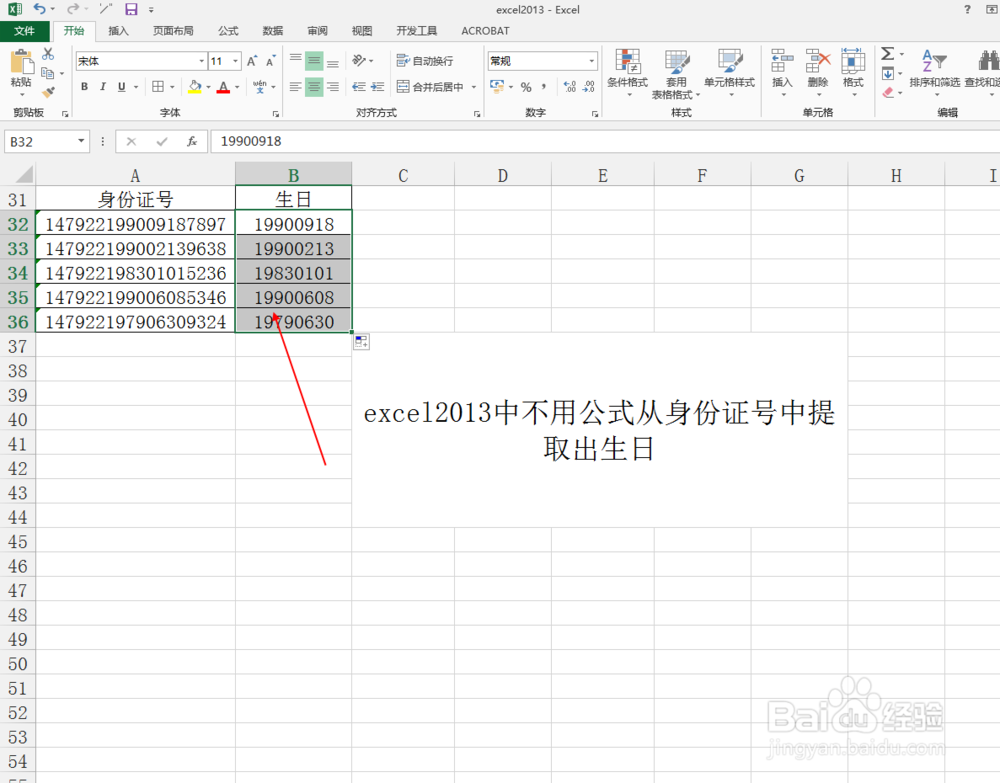Open 条件格式 conditional formatting
Viewport: 1000px width, 783px height.
pyautogui.click(x=628, y=70)
